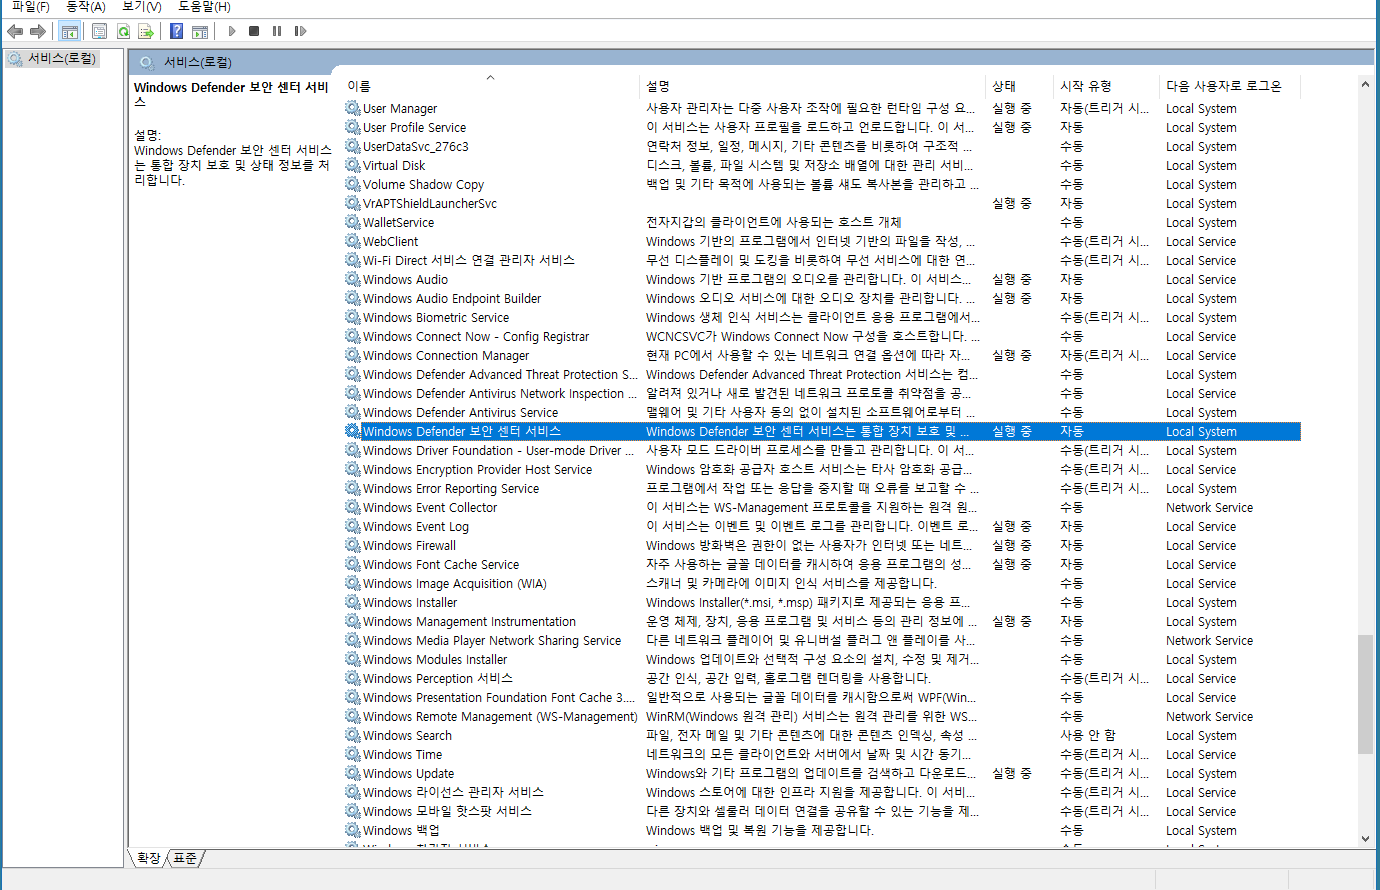Click the gear icon beside Windows Audio

click(353, 279)
